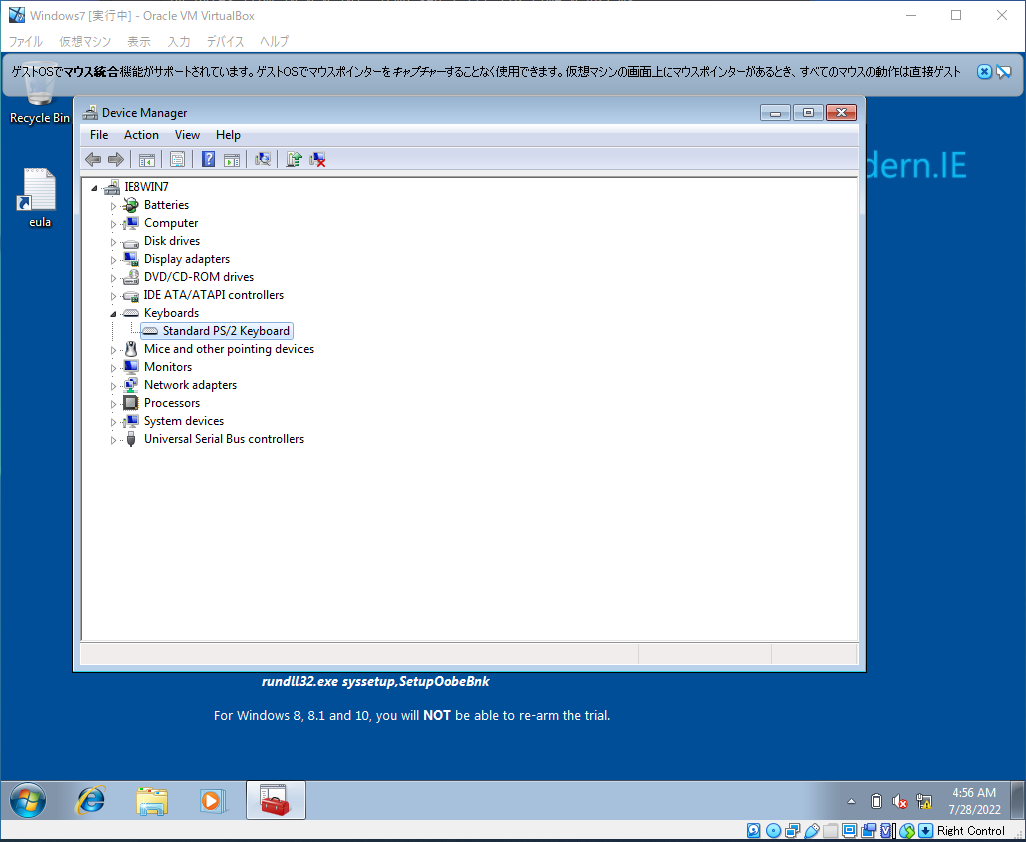This screenshot has width=1026, height=842.
Task: Click the Device Manager toolbox taskbar button
Action: click(275, 800)
